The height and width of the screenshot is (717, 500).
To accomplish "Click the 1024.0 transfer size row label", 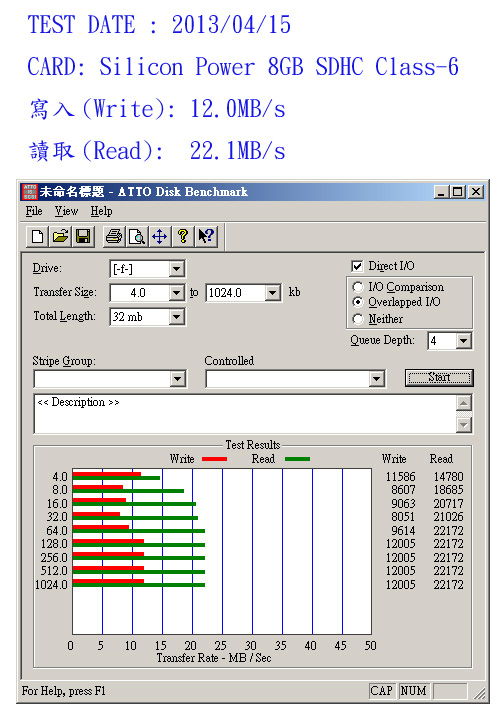I will pos(51,585).
